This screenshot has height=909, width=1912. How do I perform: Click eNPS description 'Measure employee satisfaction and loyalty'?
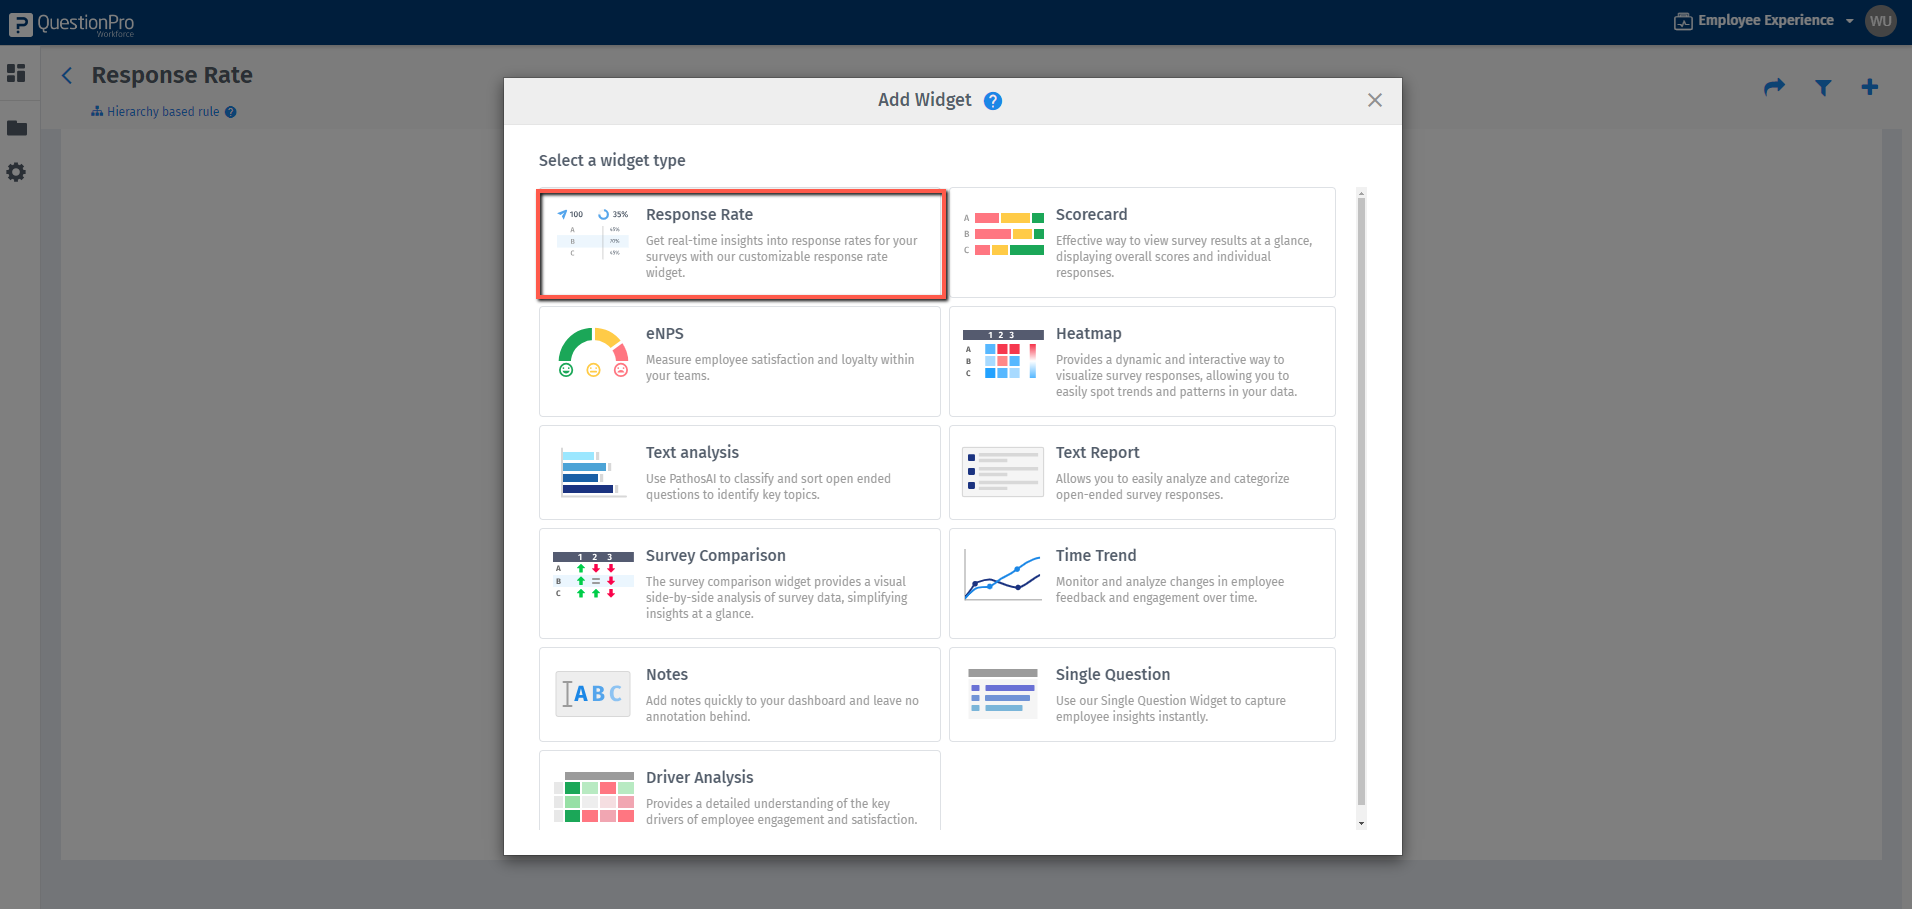[780, 368]
